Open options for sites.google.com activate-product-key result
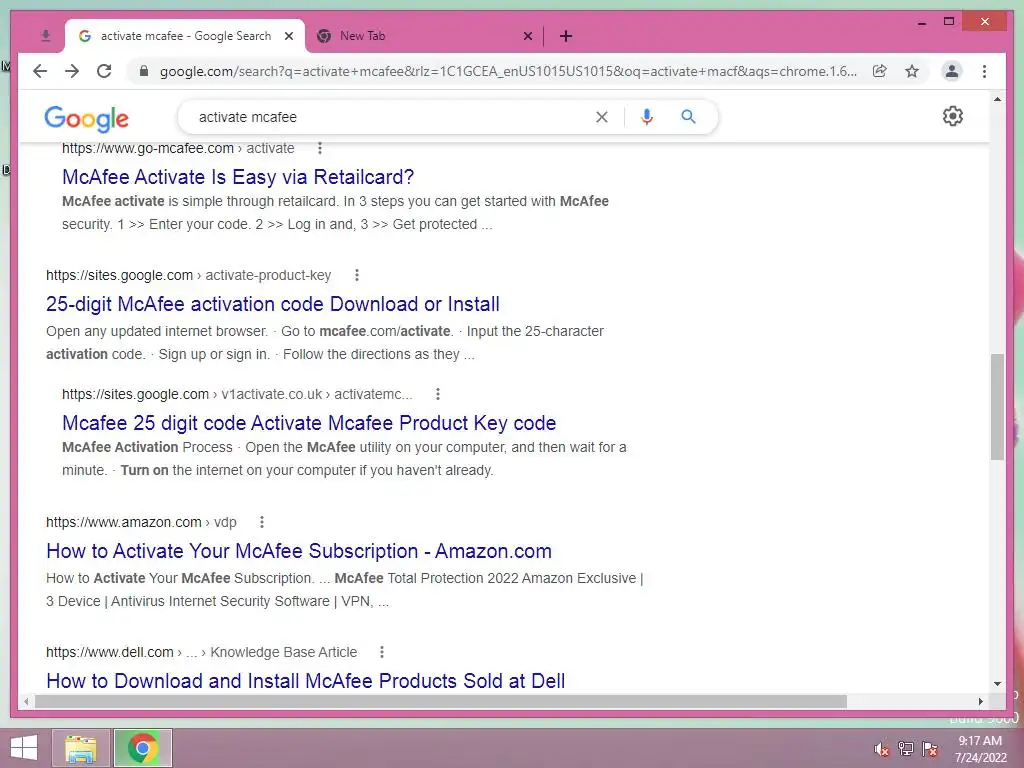Image resolution: width=1024 pixels, height=768 pixels. (357, 275)
